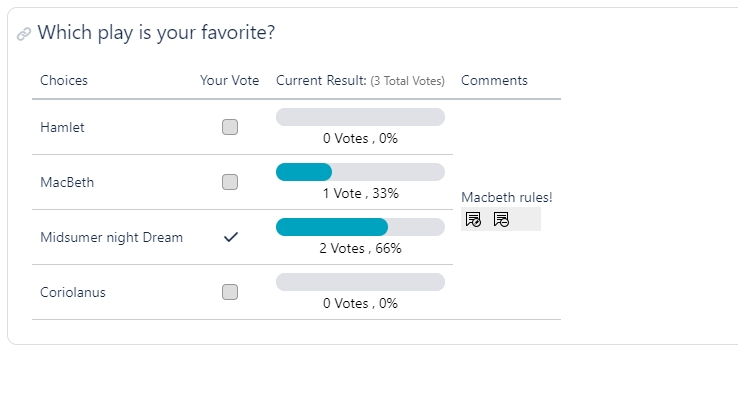Click the delete comment icon under Macbeth rules!

(501, 219)
